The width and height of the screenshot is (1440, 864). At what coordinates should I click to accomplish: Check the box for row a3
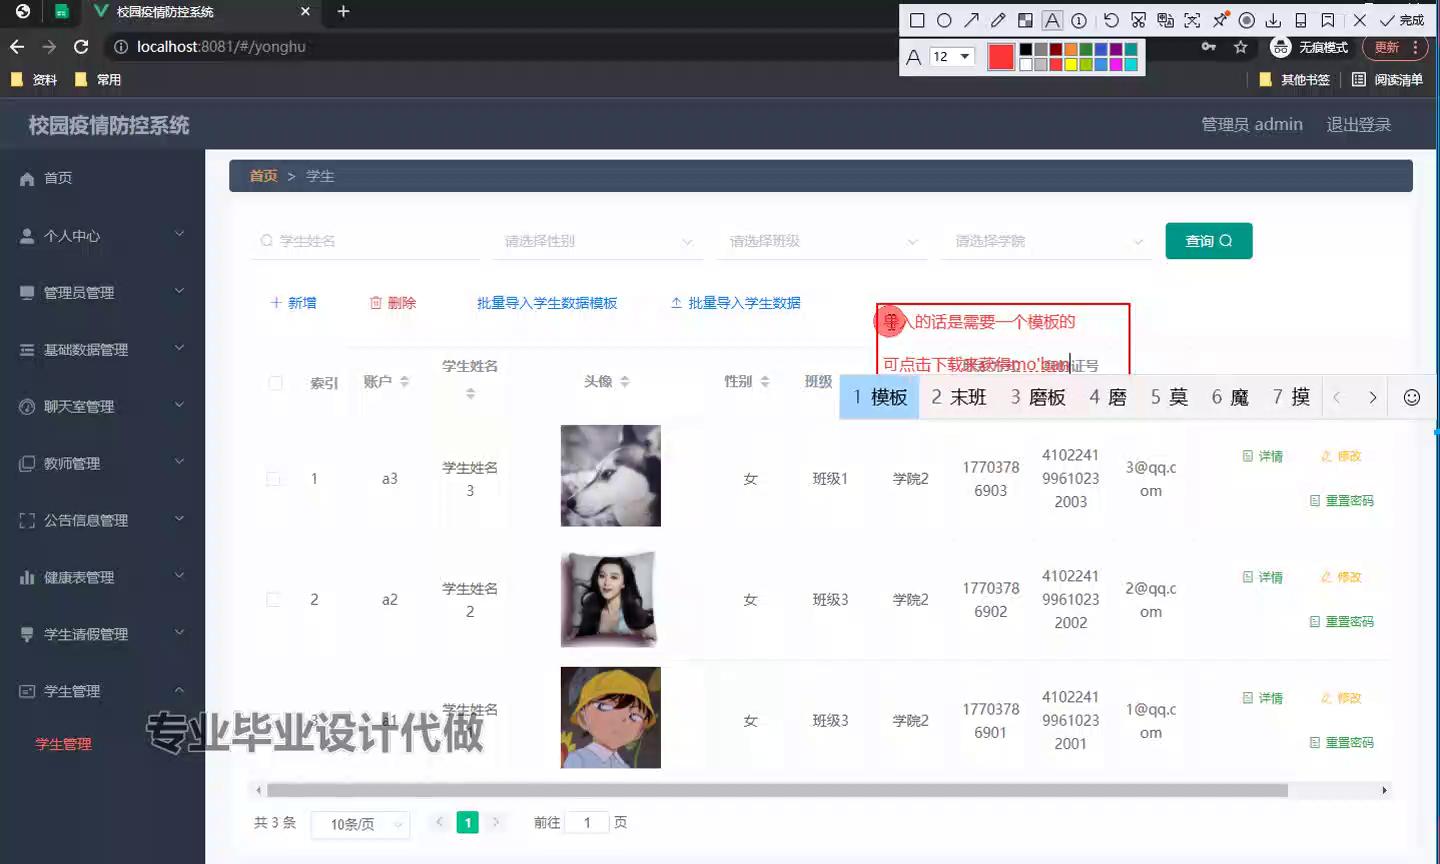[273, 479]
